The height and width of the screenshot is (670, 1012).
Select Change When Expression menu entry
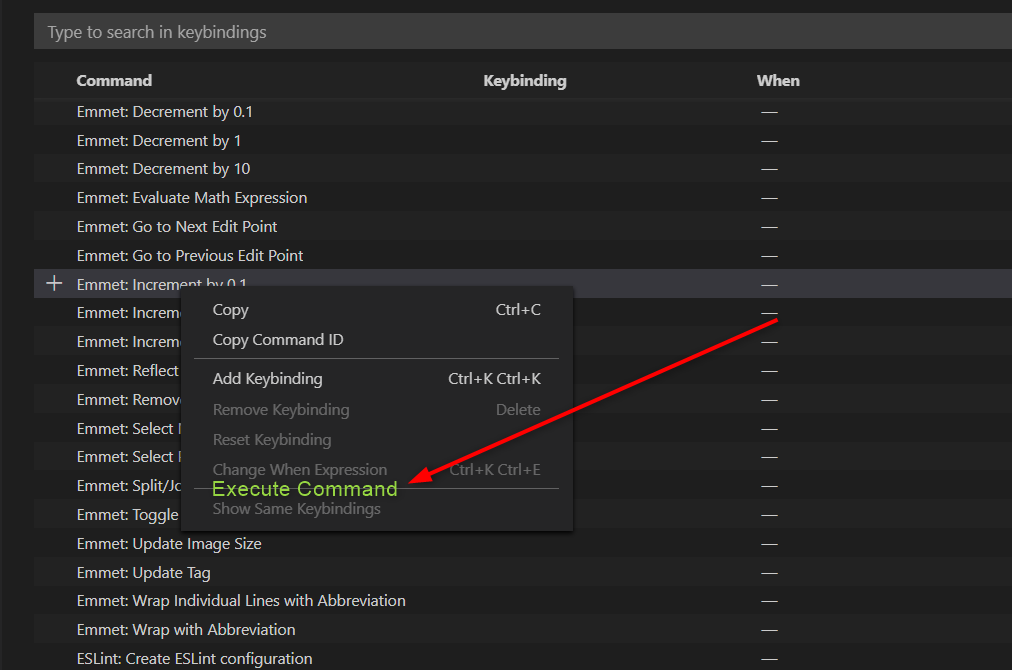coord(376,469)
